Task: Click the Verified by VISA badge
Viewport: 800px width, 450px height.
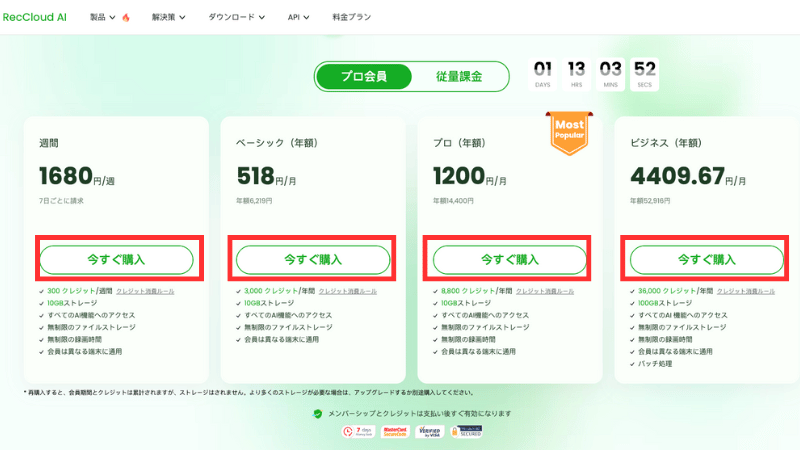Action: 430,432
